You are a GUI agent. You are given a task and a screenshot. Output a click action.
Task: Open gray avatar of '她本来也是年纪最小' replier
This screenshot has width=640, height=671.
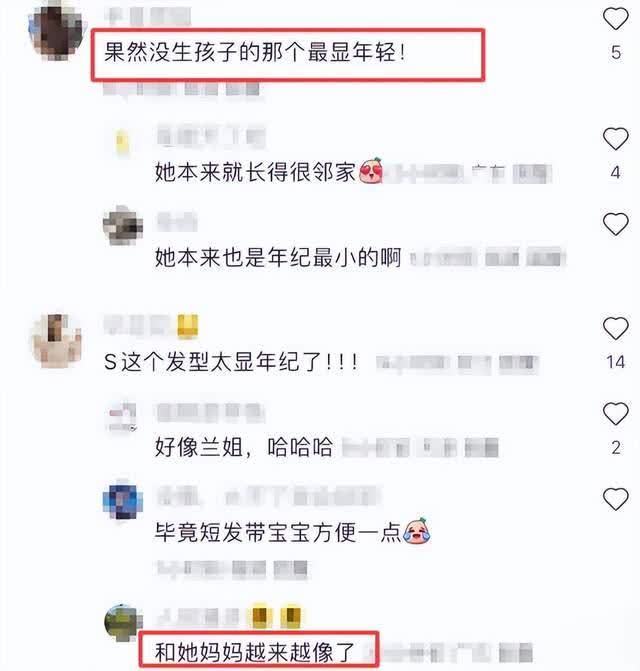[x=123, y=226]
